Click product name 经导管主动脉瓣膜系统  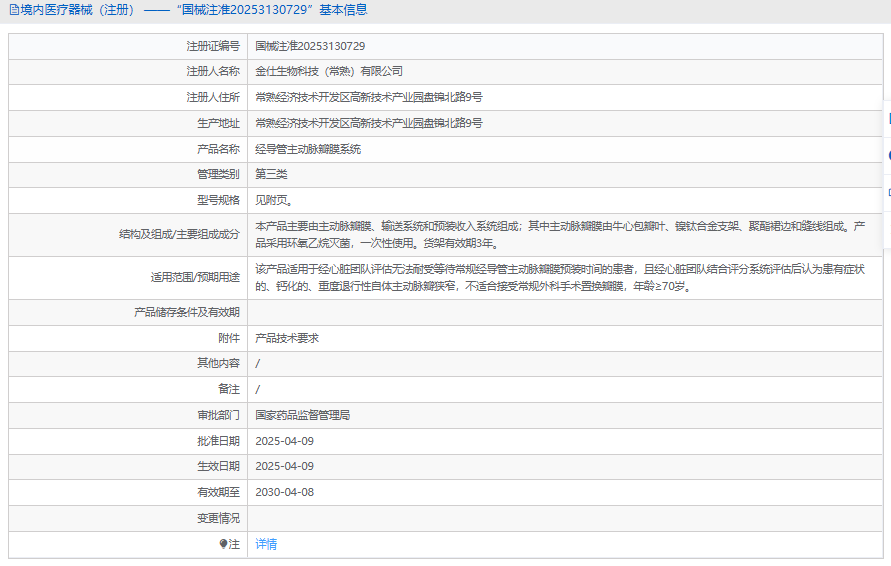[x=308, y=149]
